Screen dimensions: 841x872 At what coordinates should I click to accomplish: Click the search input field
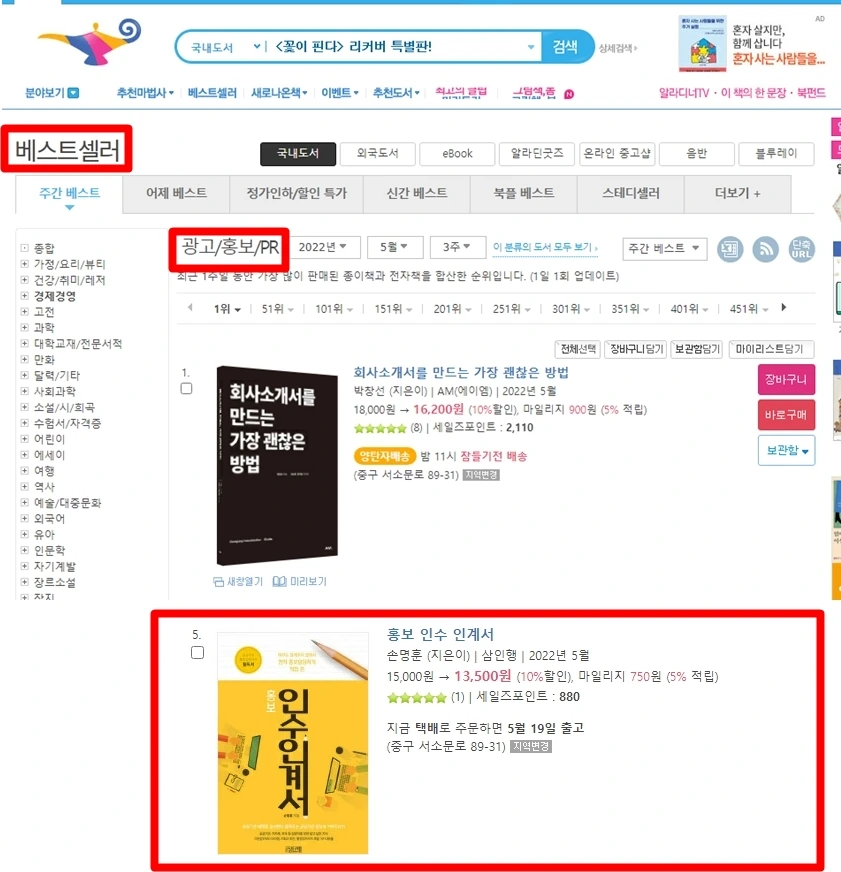[x=397, y=47]
